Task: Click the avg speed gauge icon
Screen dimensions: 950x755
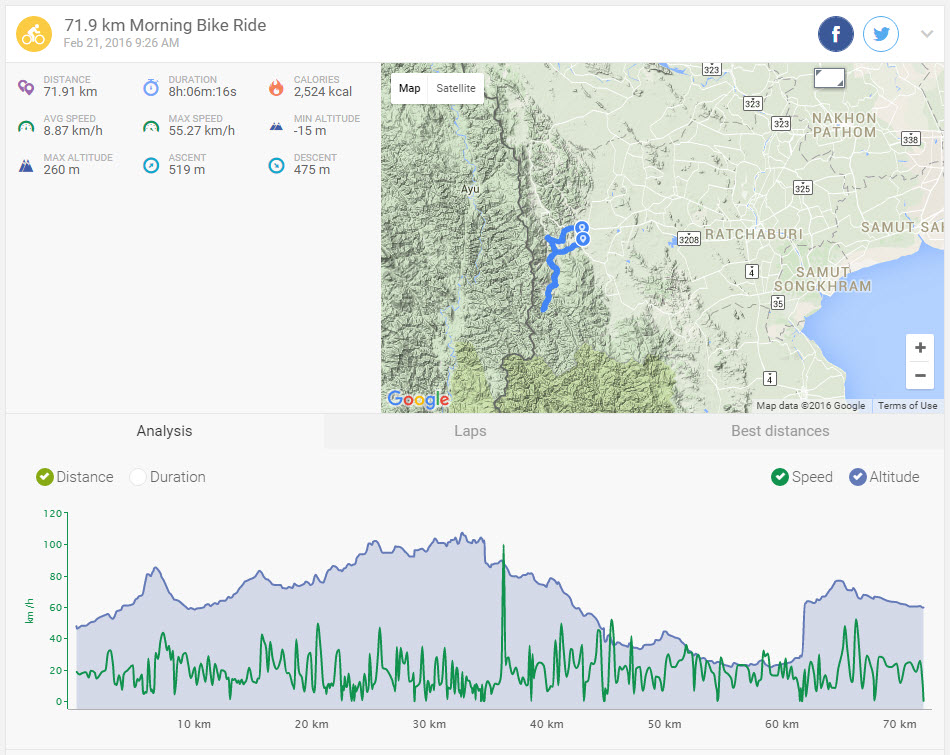Action: (x=25, y=127)
